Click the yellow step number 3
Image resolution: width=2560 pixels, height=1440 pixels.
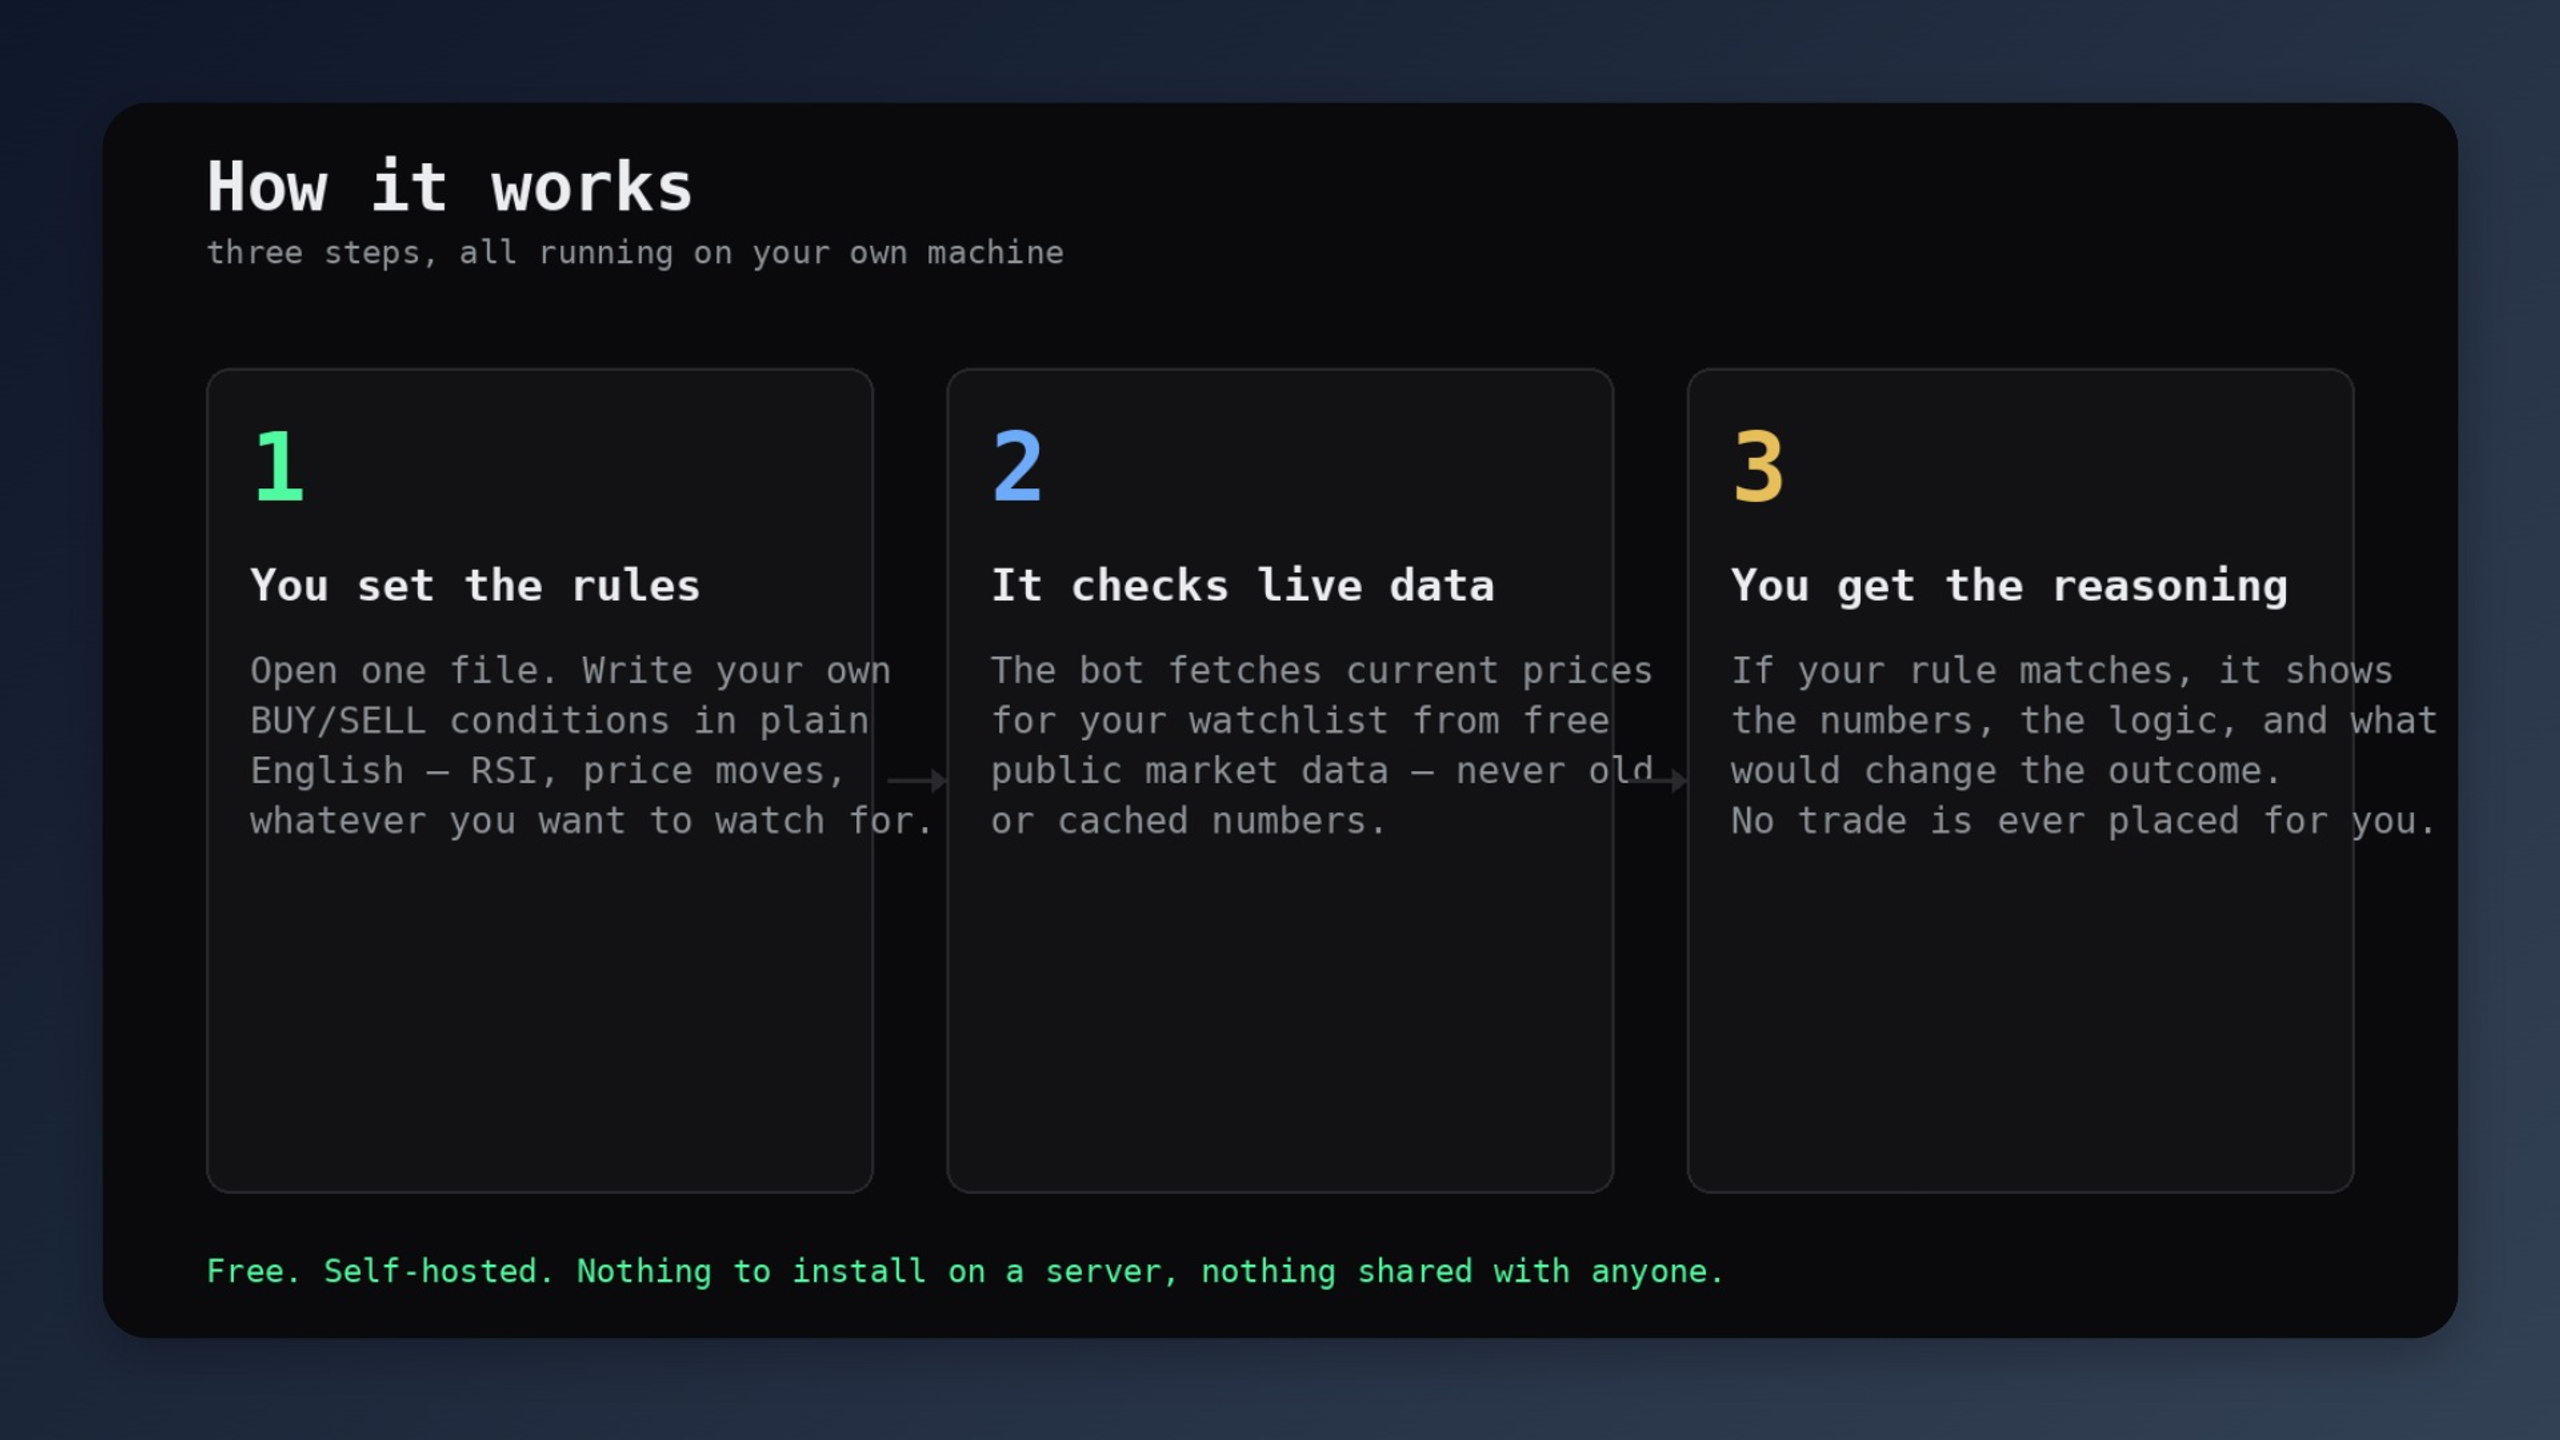pyautogui.click(x=1758, y=465)
